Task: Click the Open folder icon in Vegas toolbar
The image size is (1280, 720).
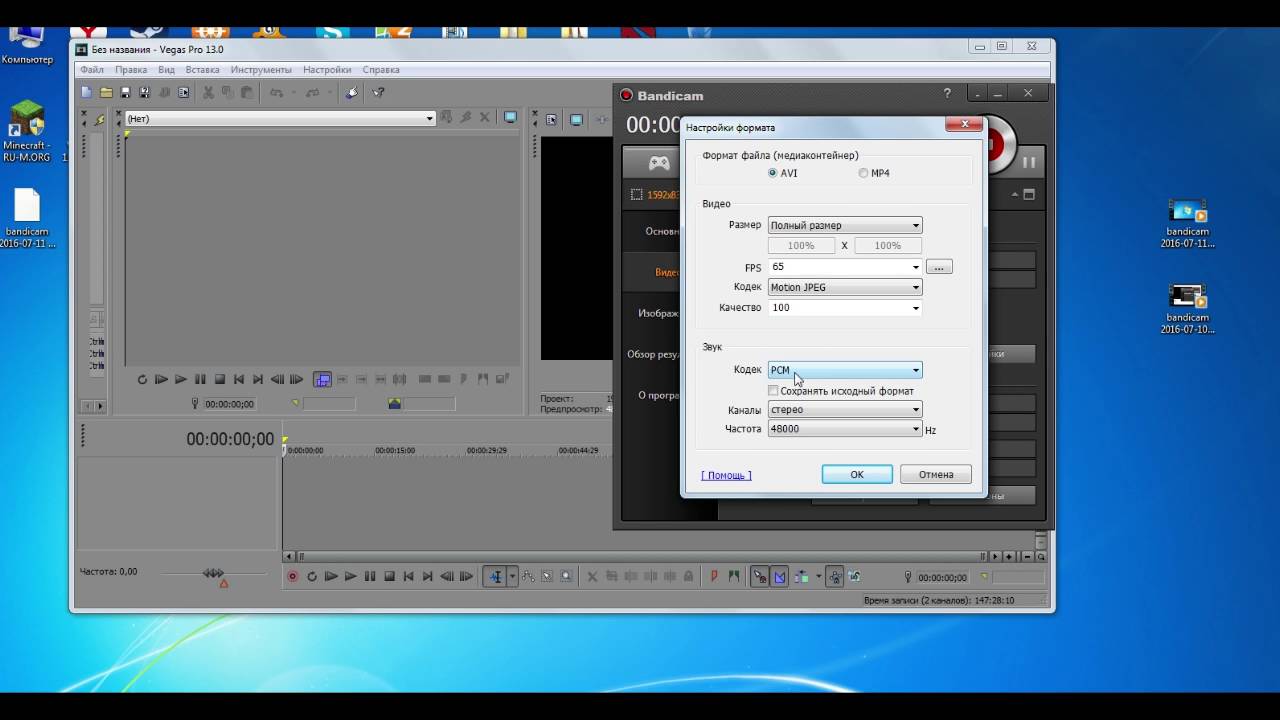Action: [105, 92]
